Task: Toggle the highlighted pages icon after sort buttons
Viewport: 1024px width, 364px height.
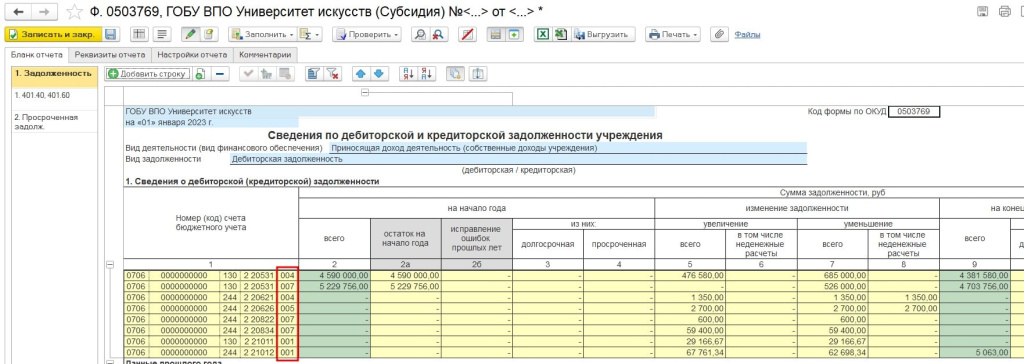Action: (455, 74)
